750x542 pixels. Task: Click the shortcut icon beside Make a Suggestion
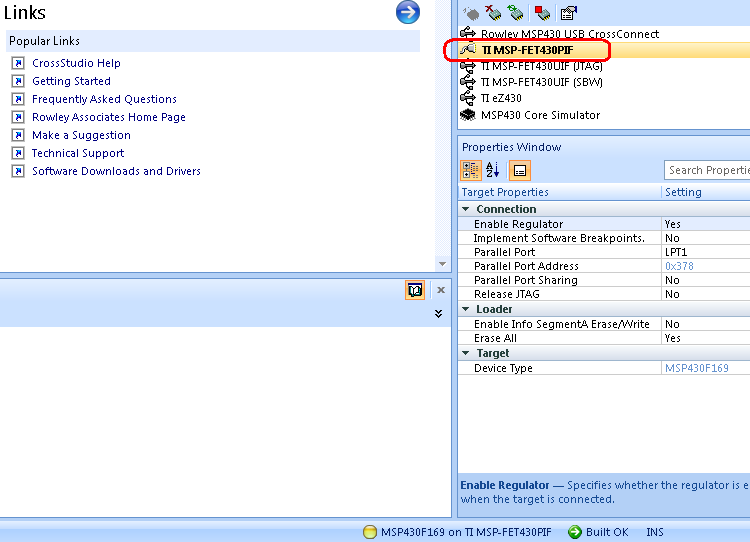tap(18, 135)
